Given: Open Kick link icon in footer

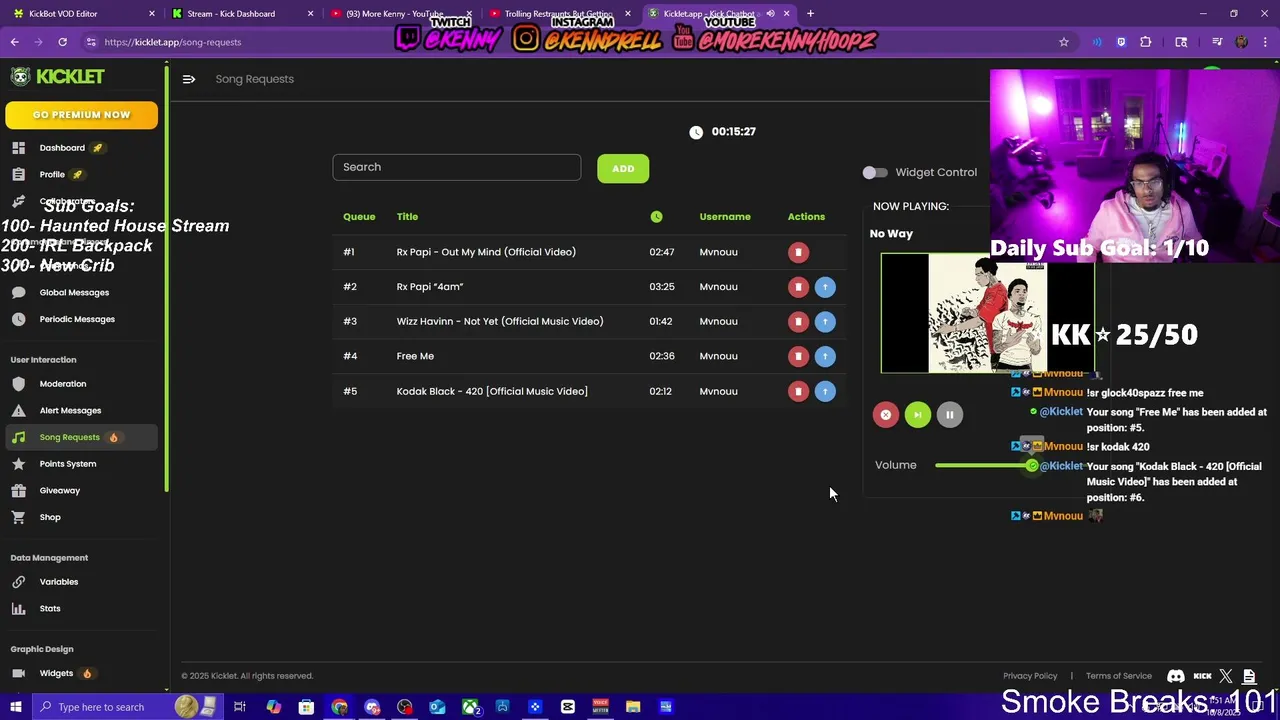Looking at the screenshot, I should (x=1202, y=676).
